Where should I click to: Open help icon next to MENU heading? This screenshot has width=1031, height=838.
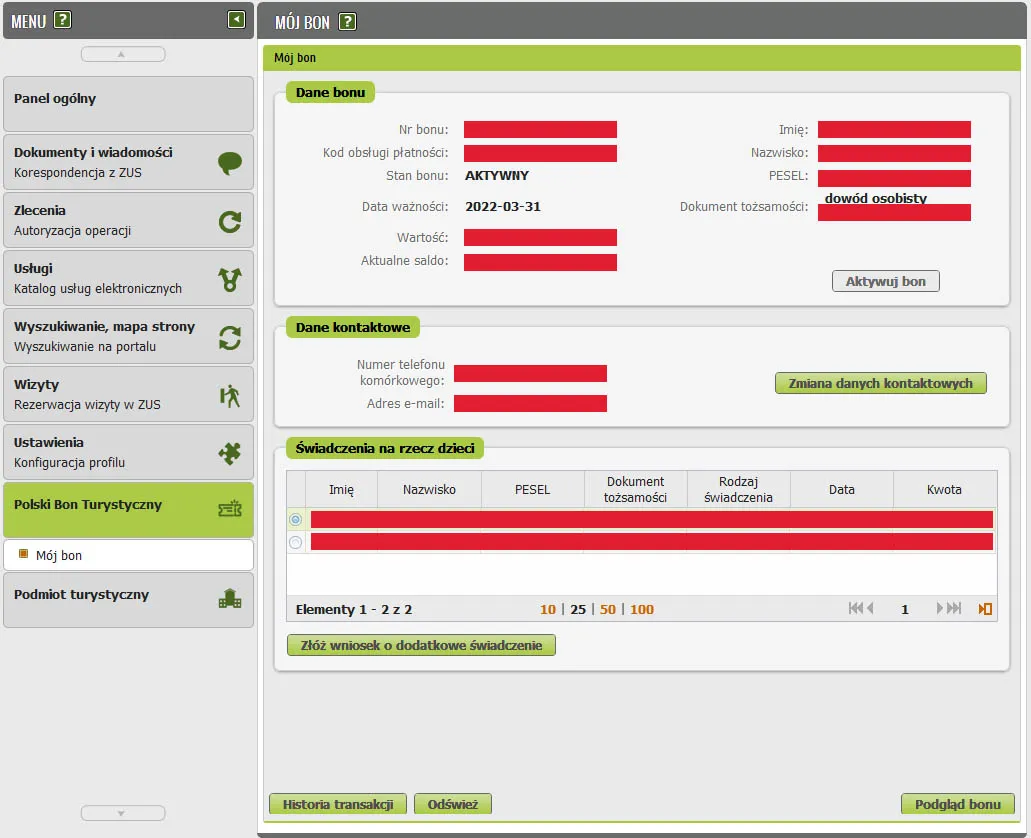[x=62, y=20]
